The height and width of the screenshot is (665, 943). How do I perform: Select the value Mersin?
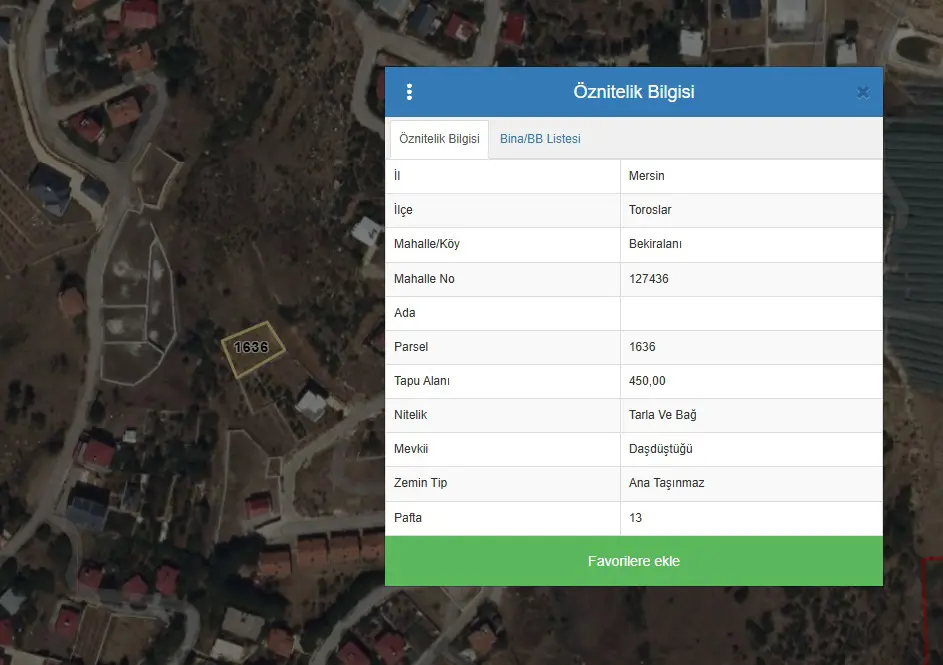tap(647, 176)
